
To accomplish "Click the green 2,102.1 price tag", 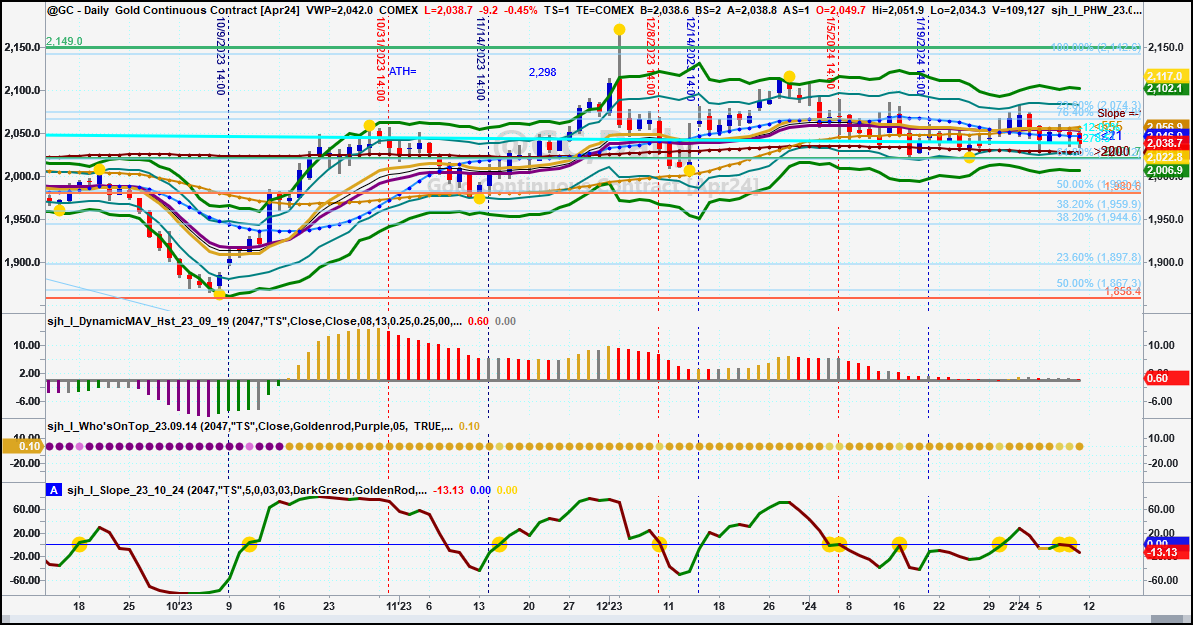I will (x=1167, y=88).
